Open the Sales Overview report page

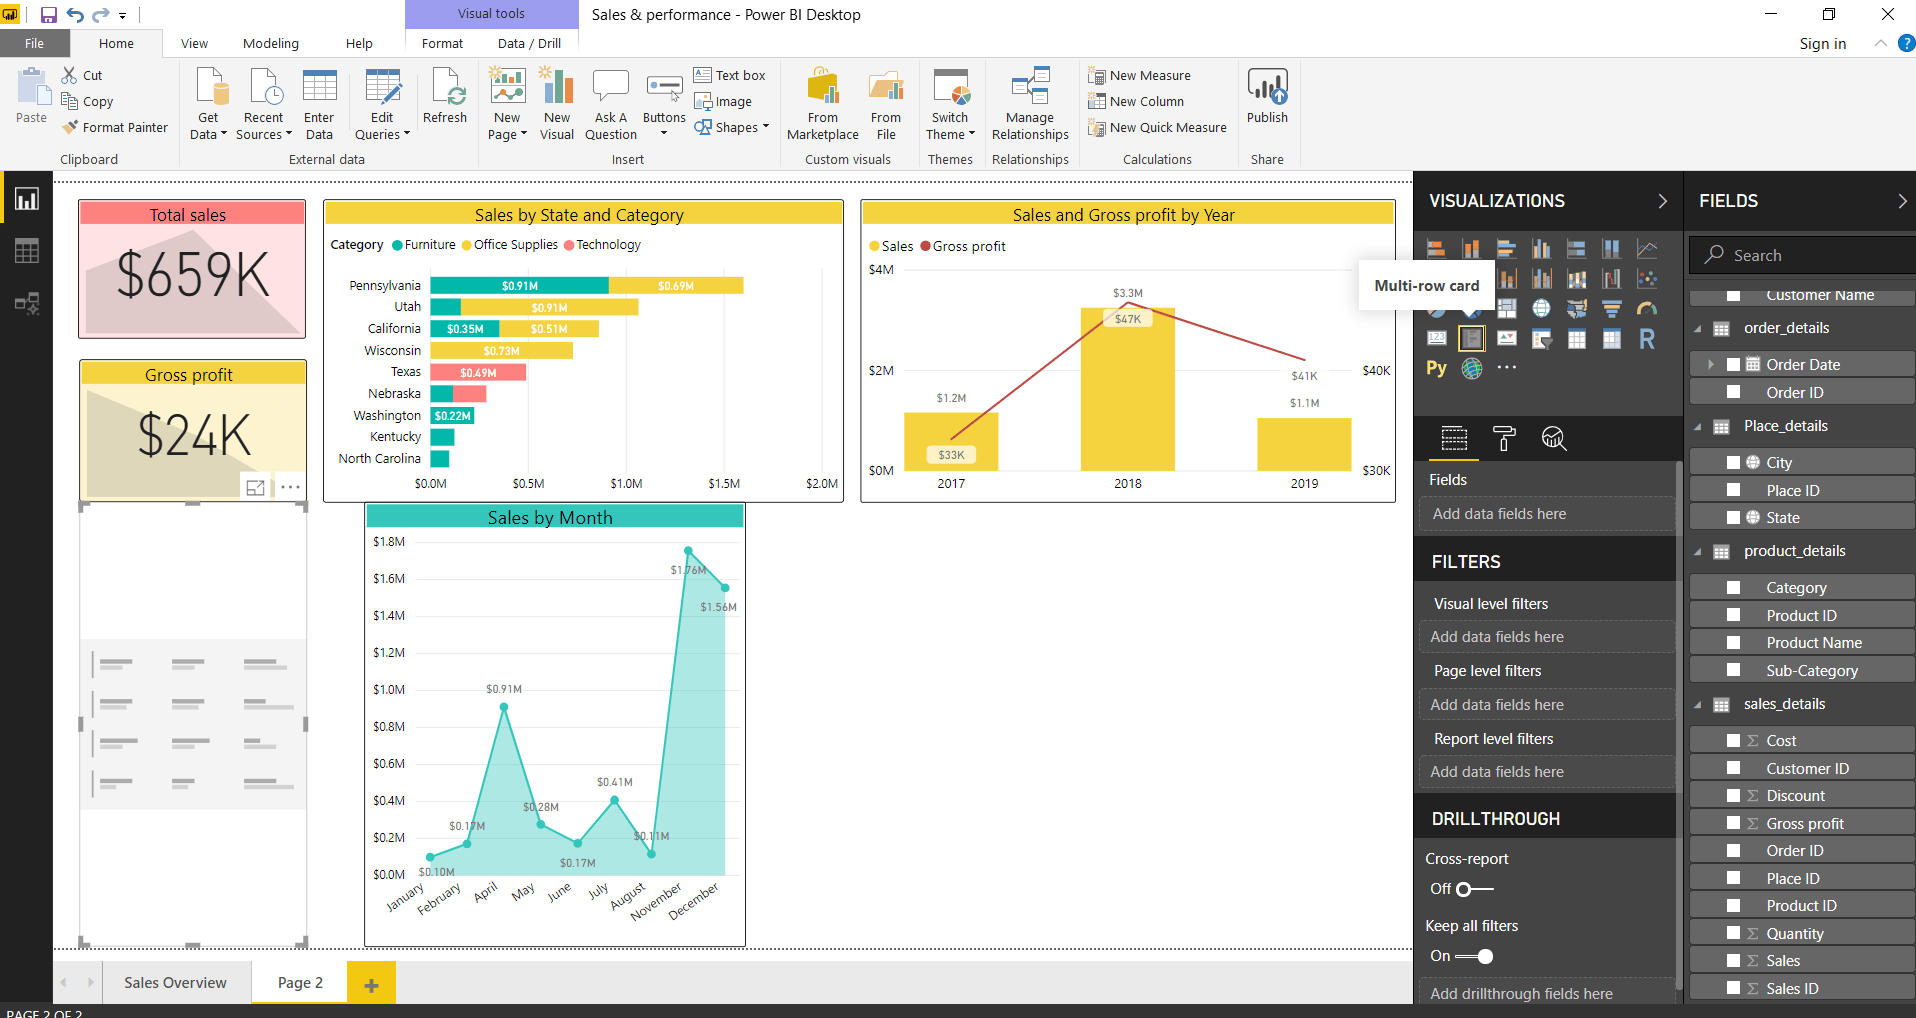point(175,982)
